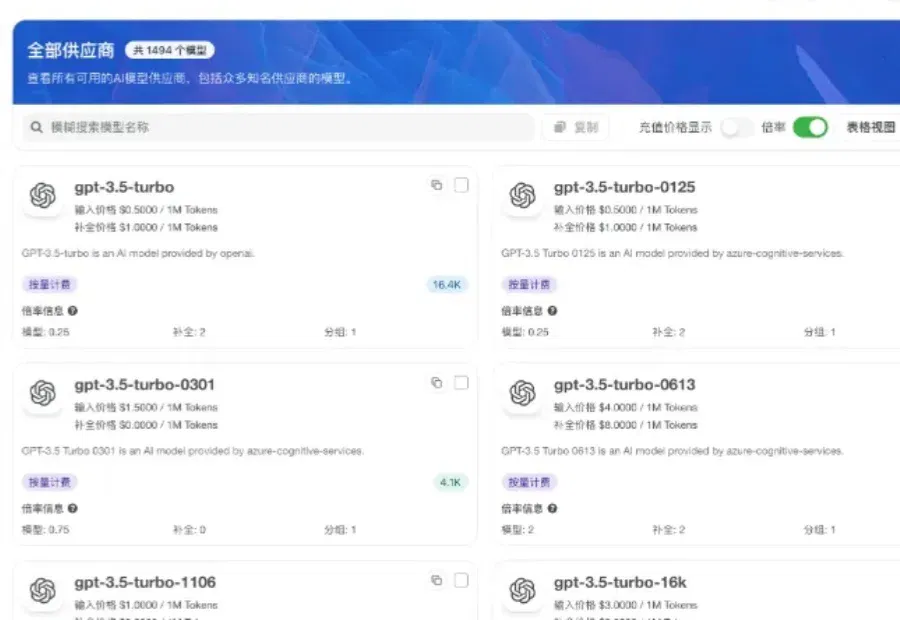Viewport: 900px width, 620px height.
Task: Switch to 表格视图 table view
Action: (x=871, y=127)
